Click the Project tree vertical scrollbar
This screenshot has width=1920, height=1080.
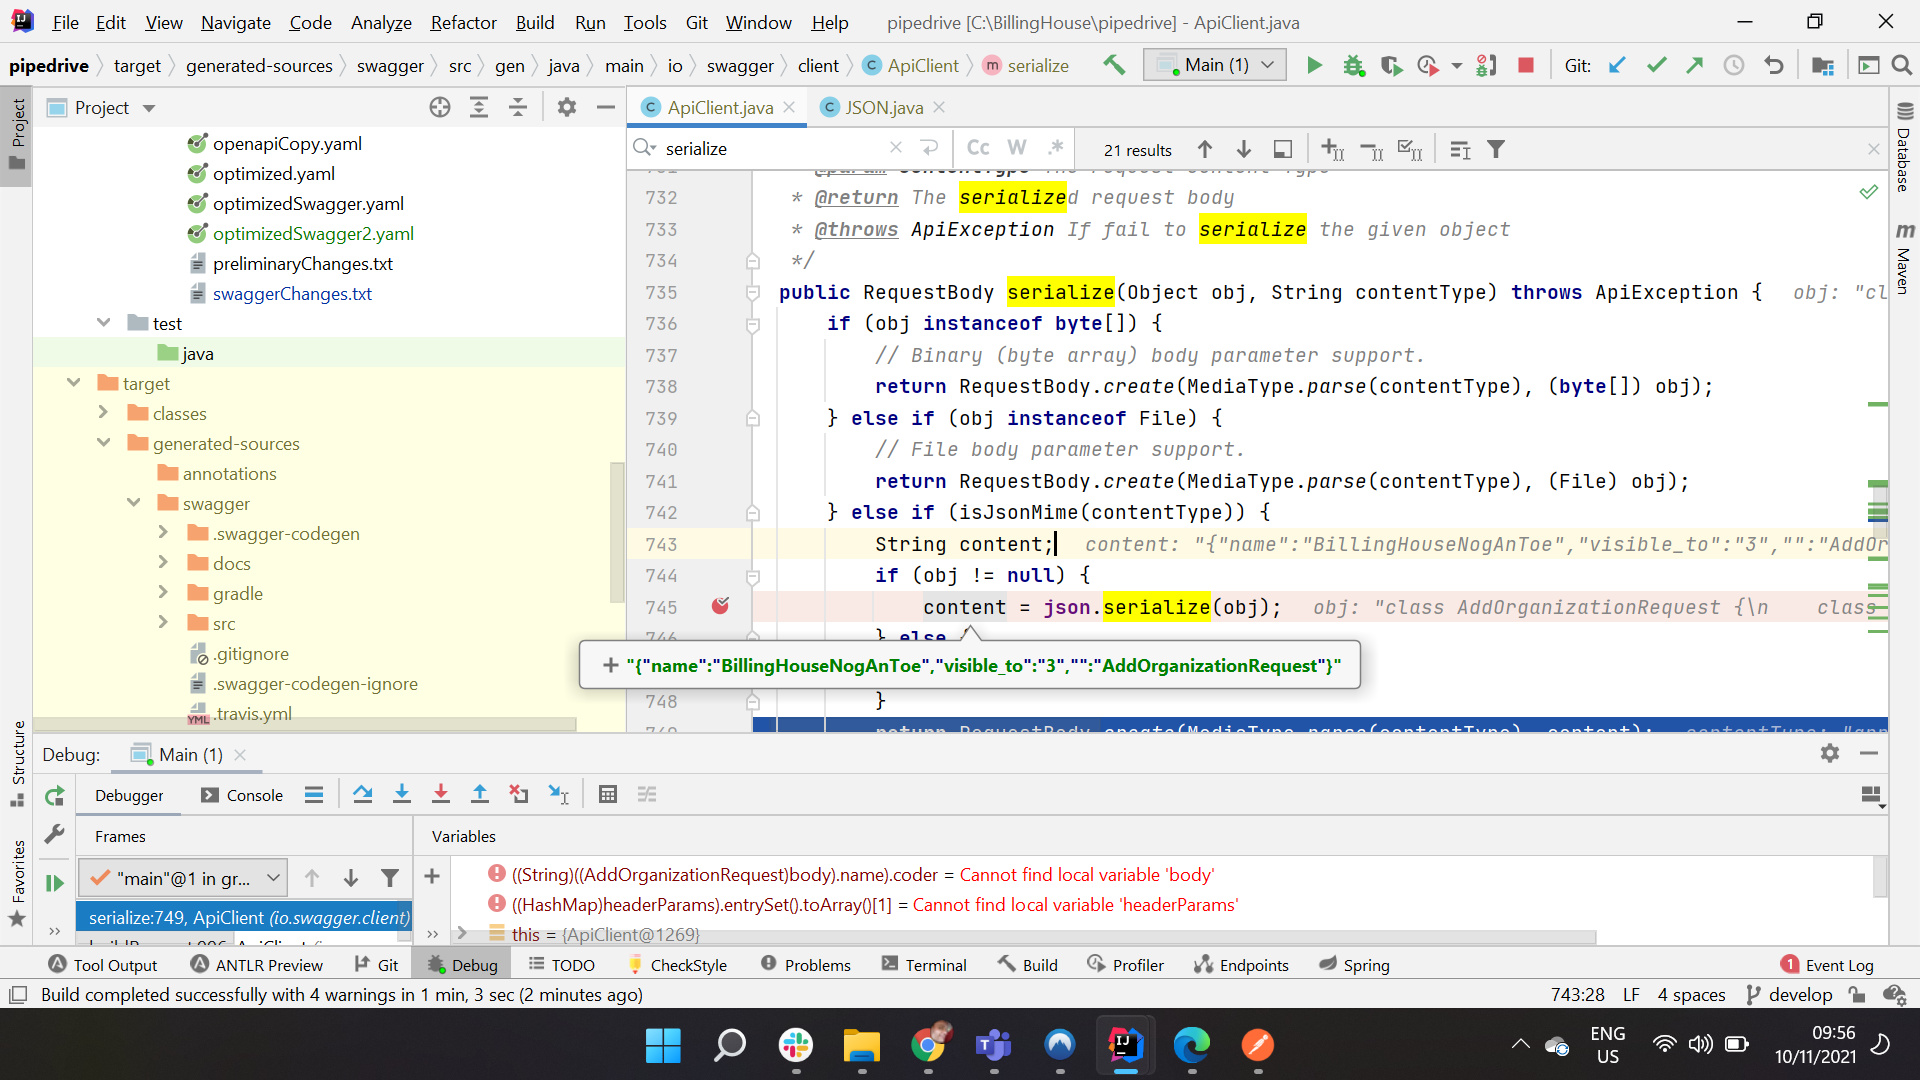(x=618, y=532)
